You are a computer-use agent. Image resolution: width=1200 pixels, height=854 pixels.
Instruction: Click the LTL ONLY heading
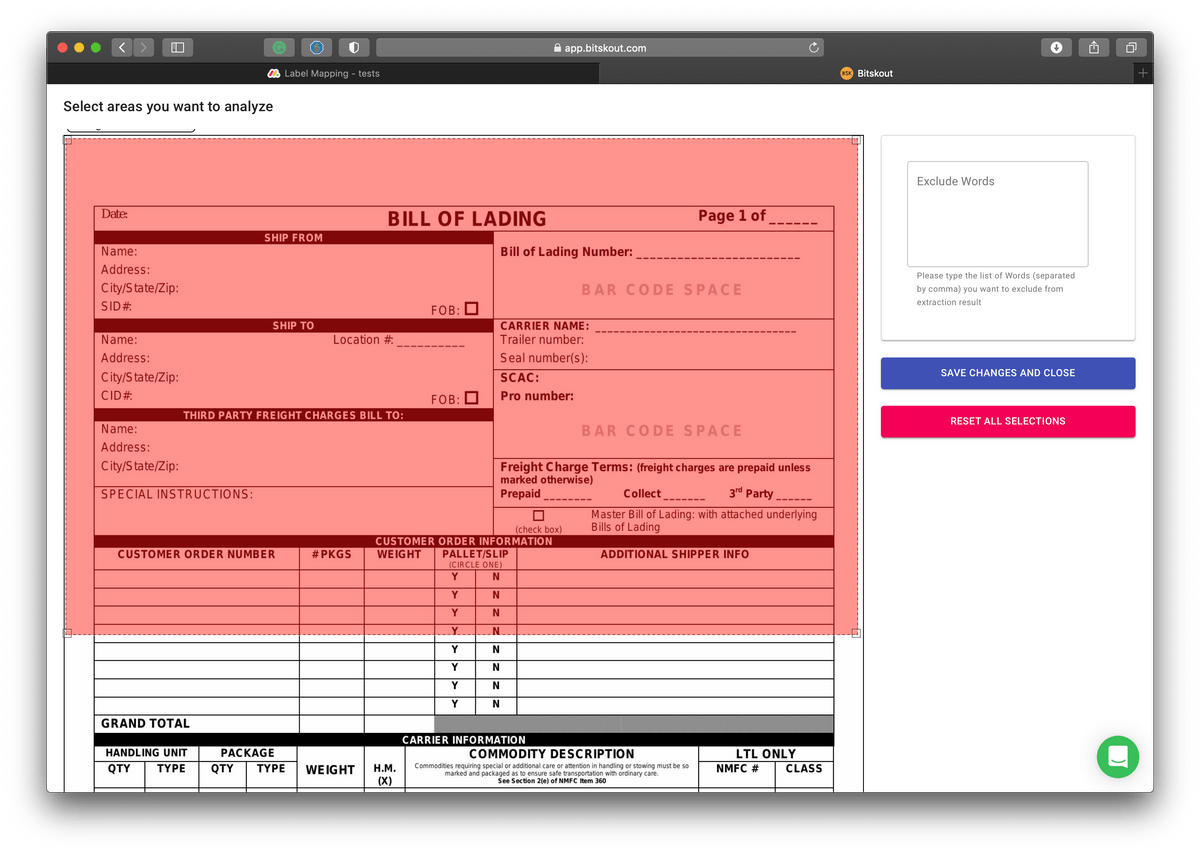point(765,754)
